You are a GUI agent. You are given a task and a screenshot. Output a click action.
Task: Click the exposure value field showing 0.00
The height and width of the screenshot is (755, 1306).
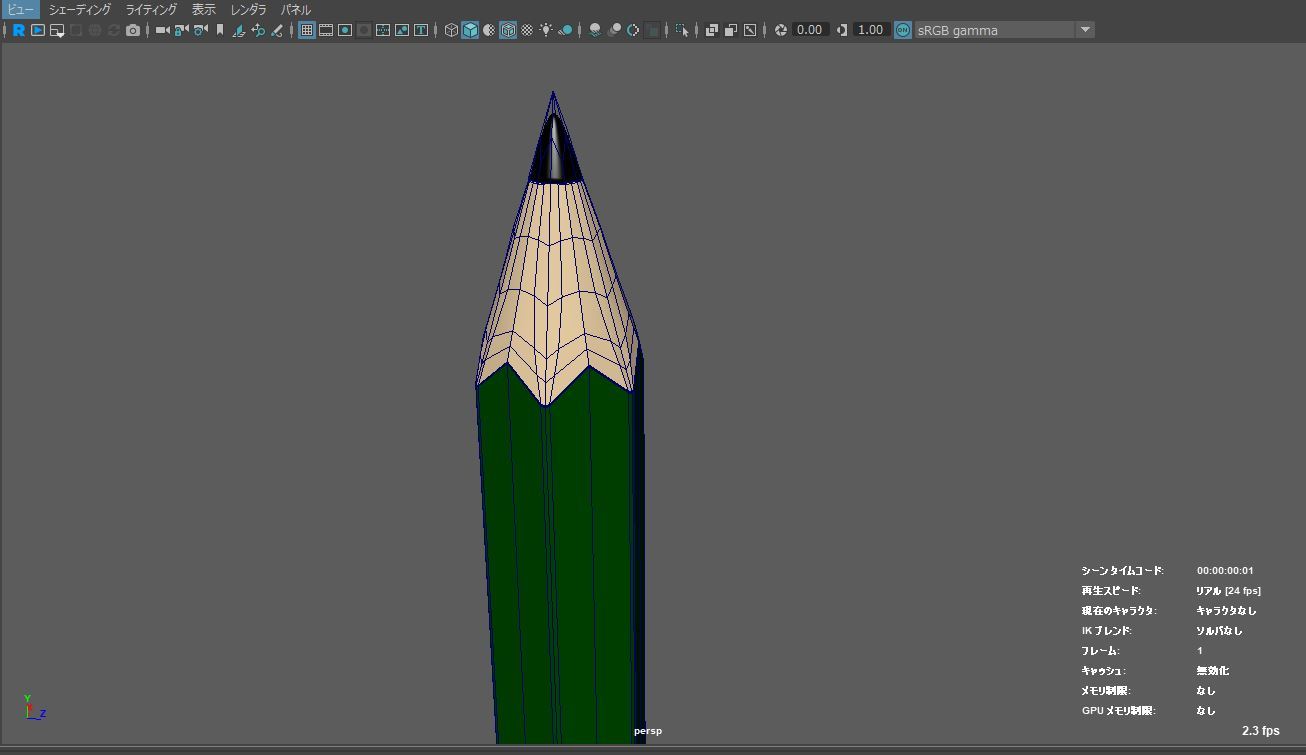point(809,30)
